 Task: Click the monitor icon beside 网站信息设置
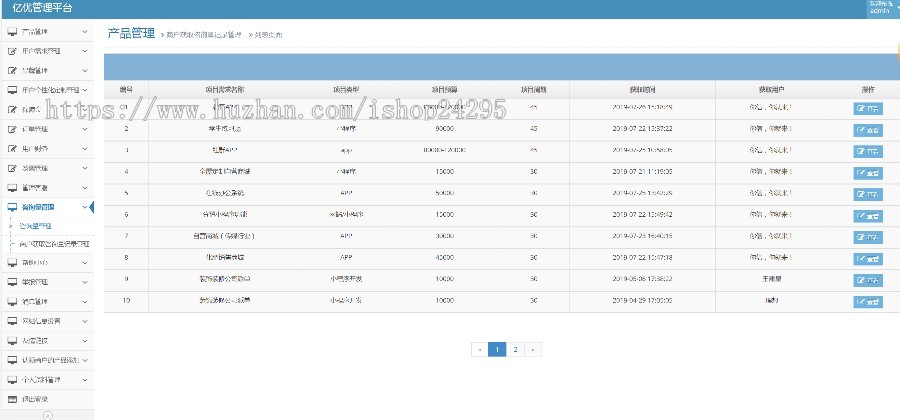click(x=12, y=321)
